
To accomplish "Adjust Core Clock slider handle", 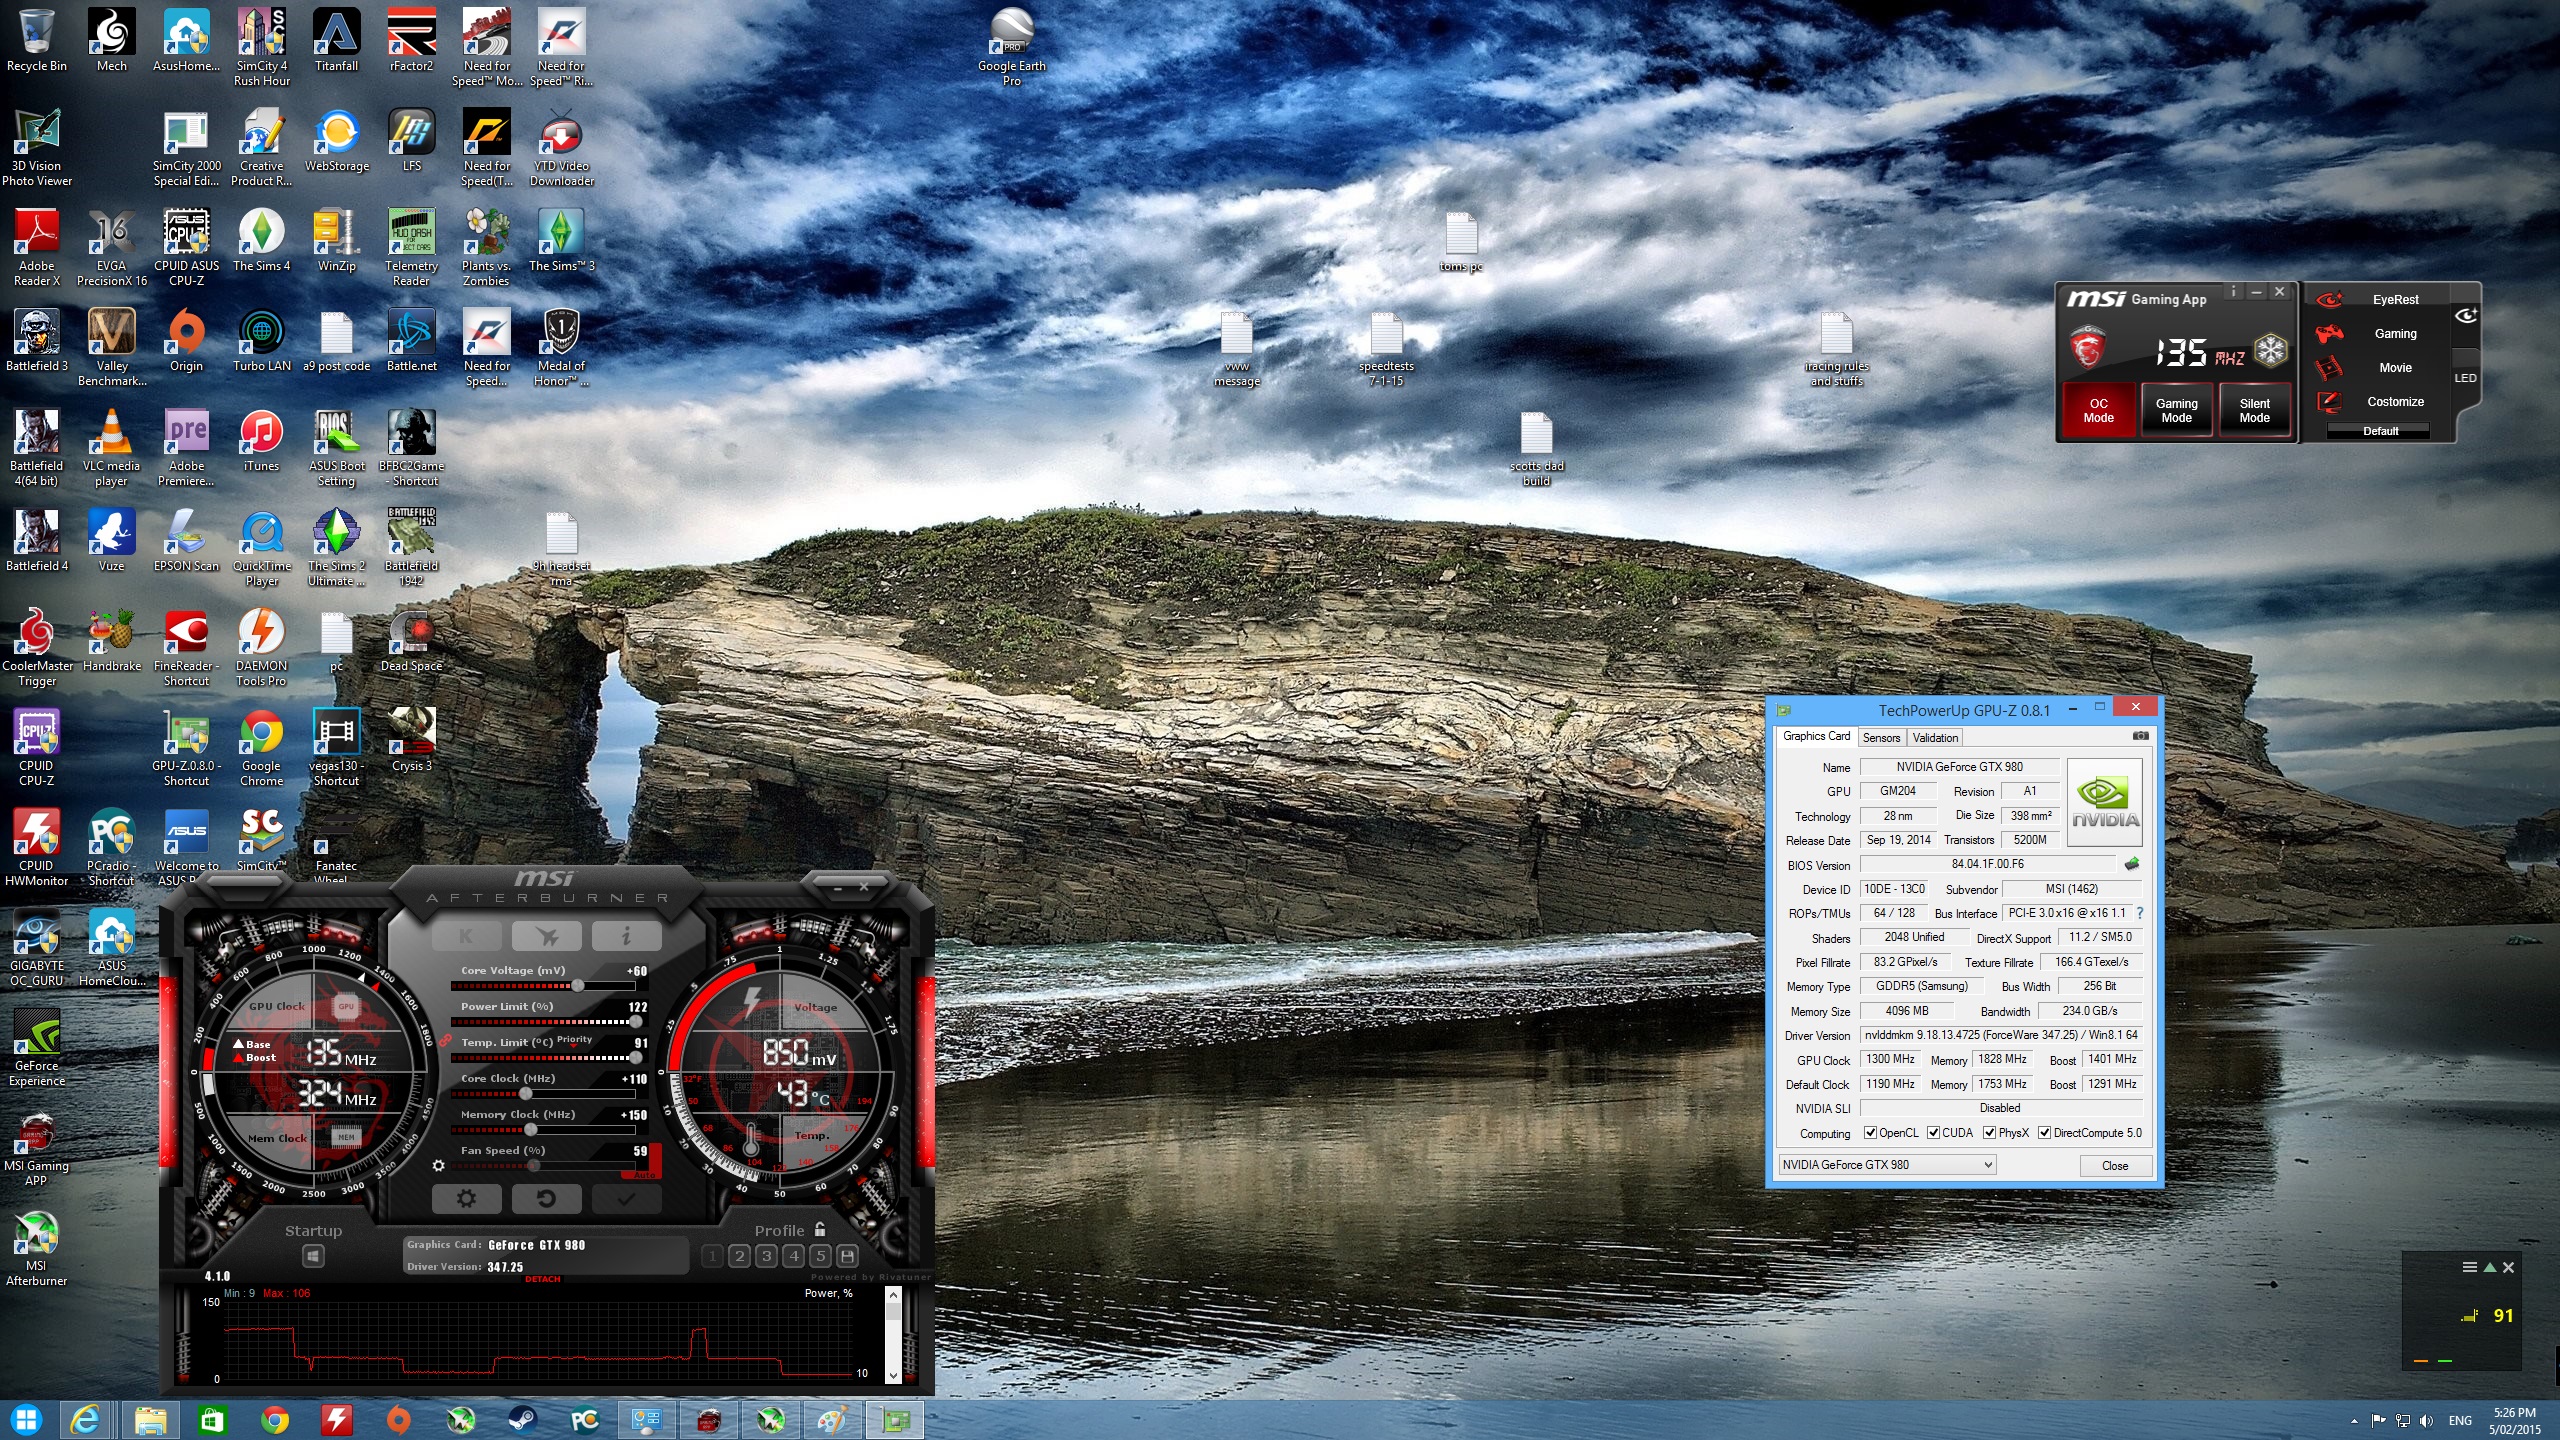I will [526, 1094].
